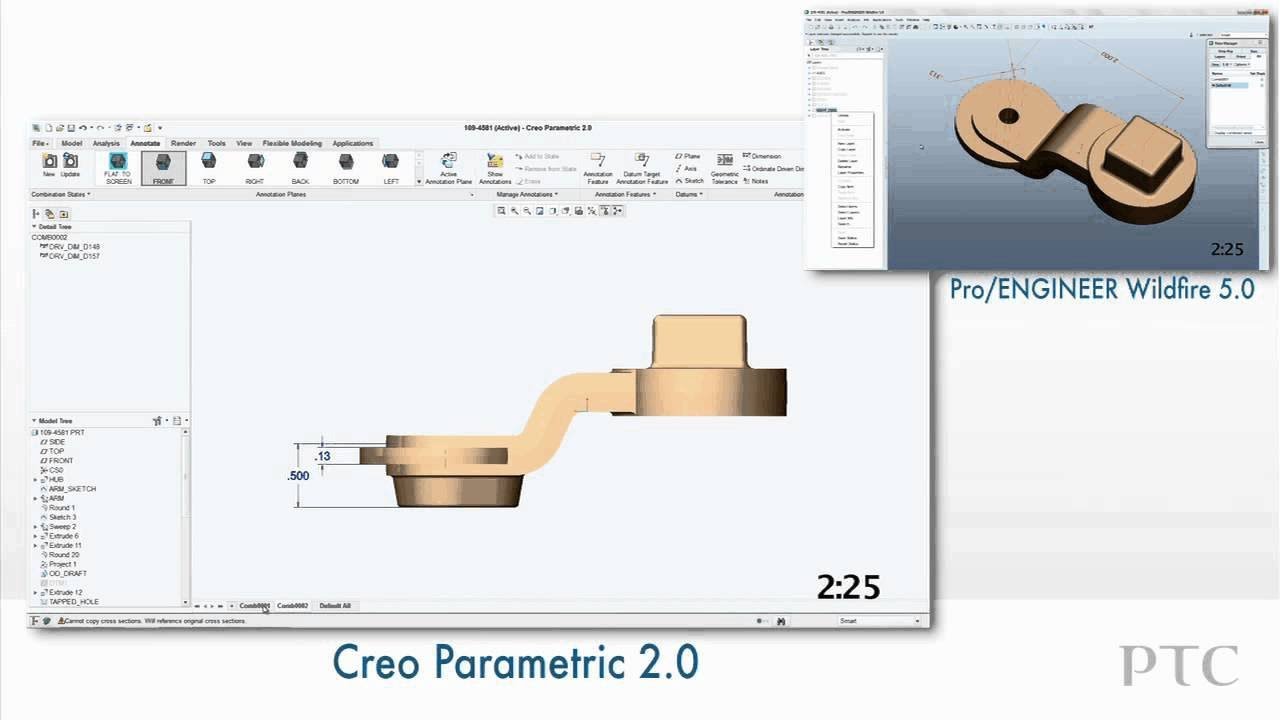Expand Extrude 11 in the Model Tree
The width and height of the screenshot is (1280, 720).
click(x=36, y=545)
